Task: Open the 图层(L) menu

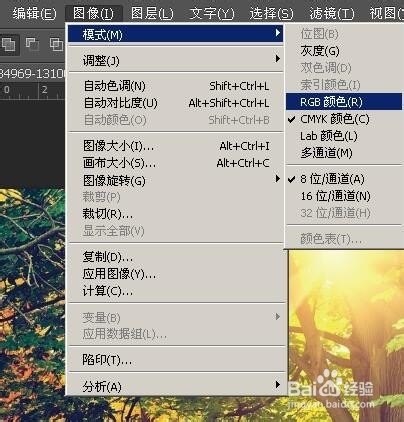Action: coord(152,14)
